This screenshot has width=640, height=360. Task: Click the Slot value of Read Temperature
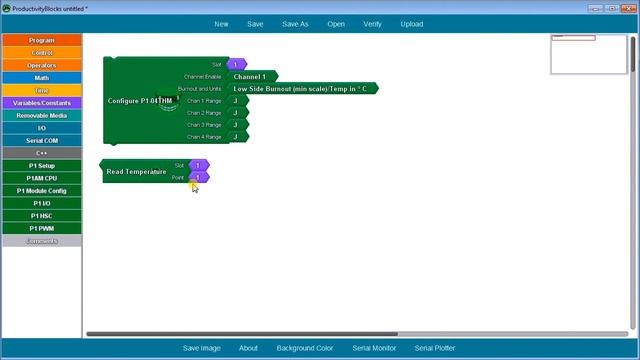[199, 165]
